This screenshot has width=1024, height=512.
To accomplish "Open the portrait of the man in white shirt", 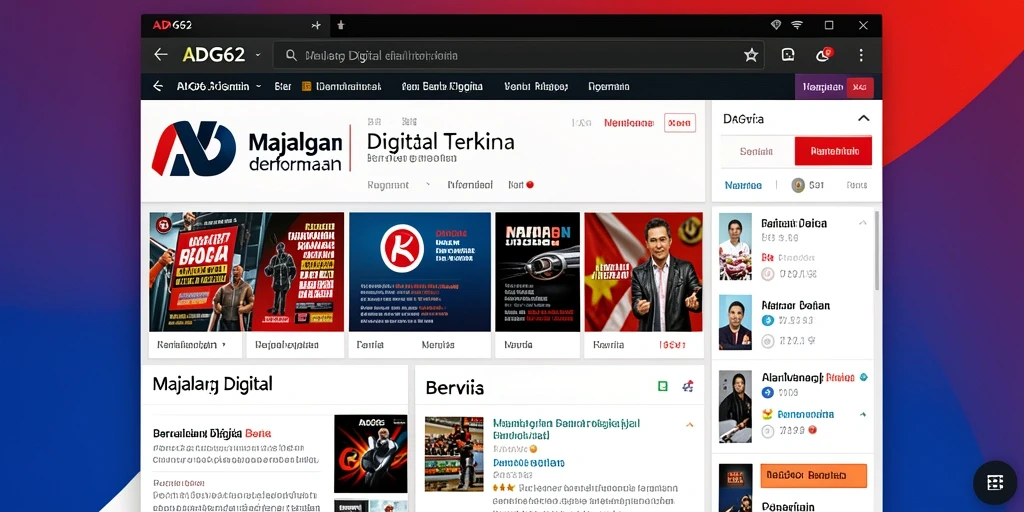I will point(735,247).
